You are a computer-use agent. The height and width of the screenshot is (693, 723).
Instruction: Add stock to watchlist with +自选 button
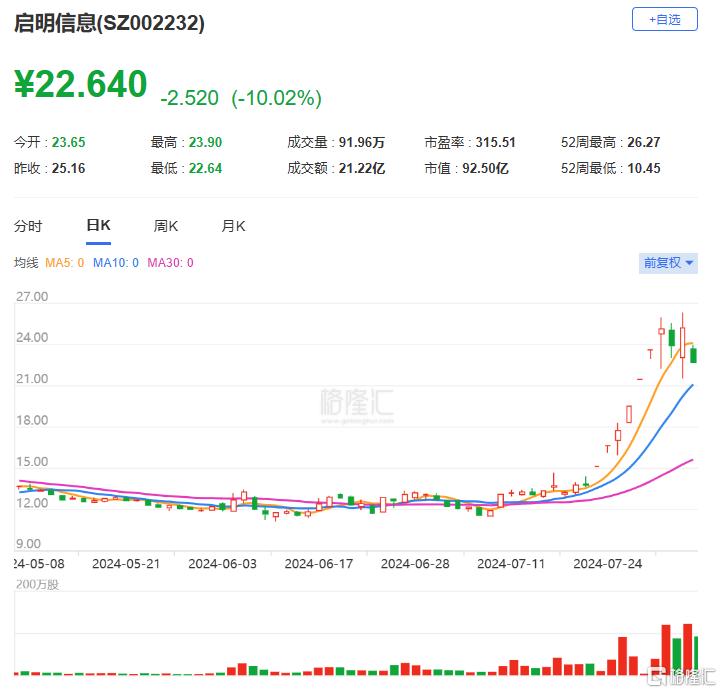pyautogui.click(x=664, y=19)
